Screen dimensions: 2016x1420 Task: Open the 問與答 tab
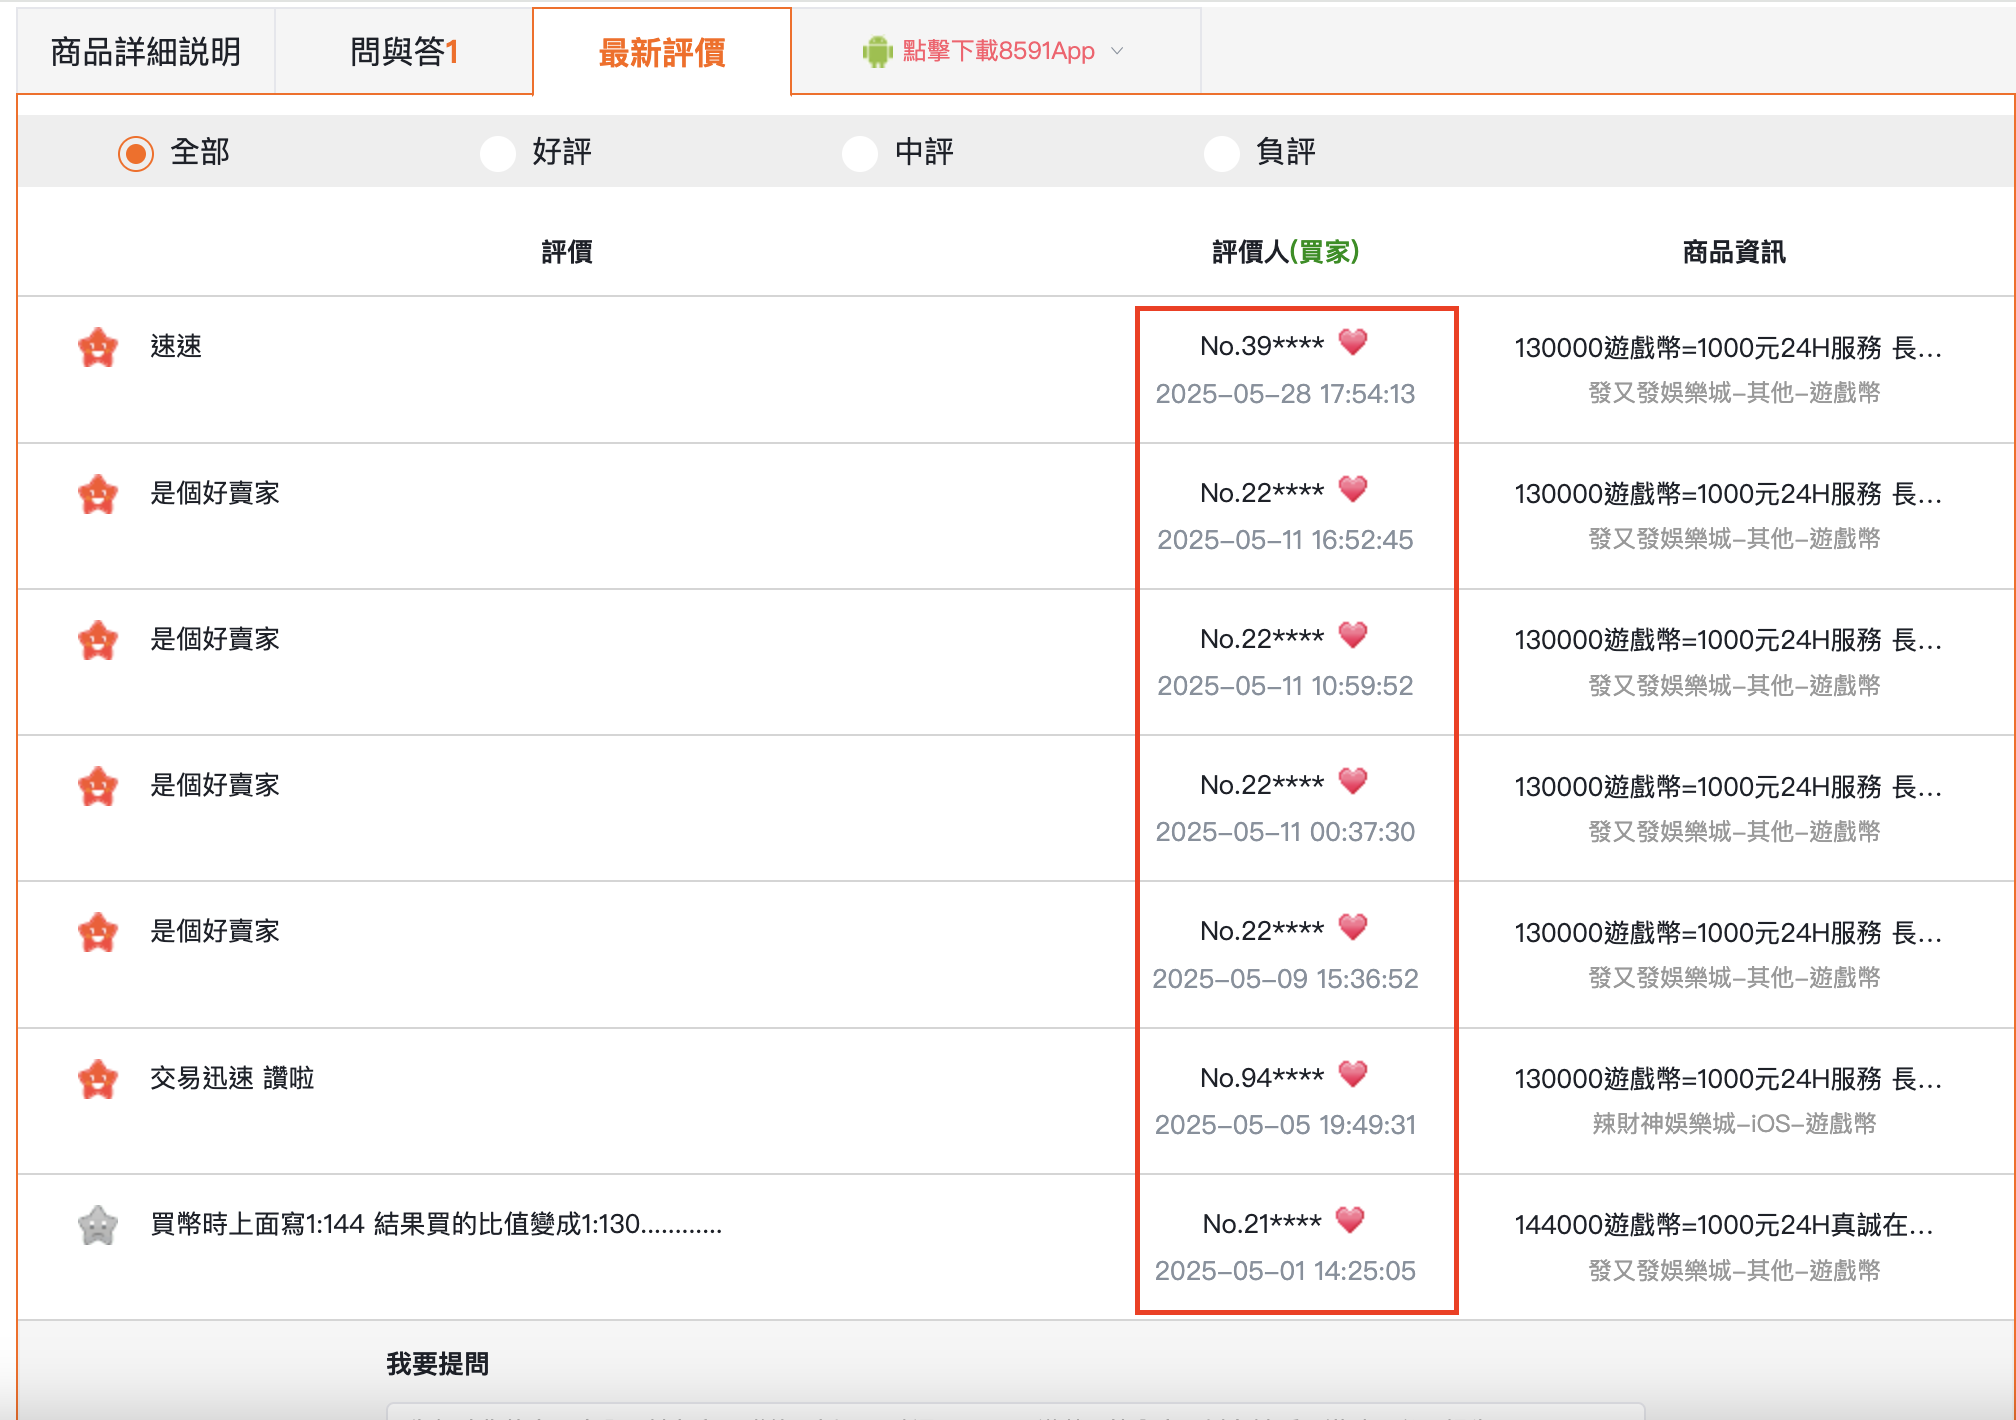coord(403,52)
